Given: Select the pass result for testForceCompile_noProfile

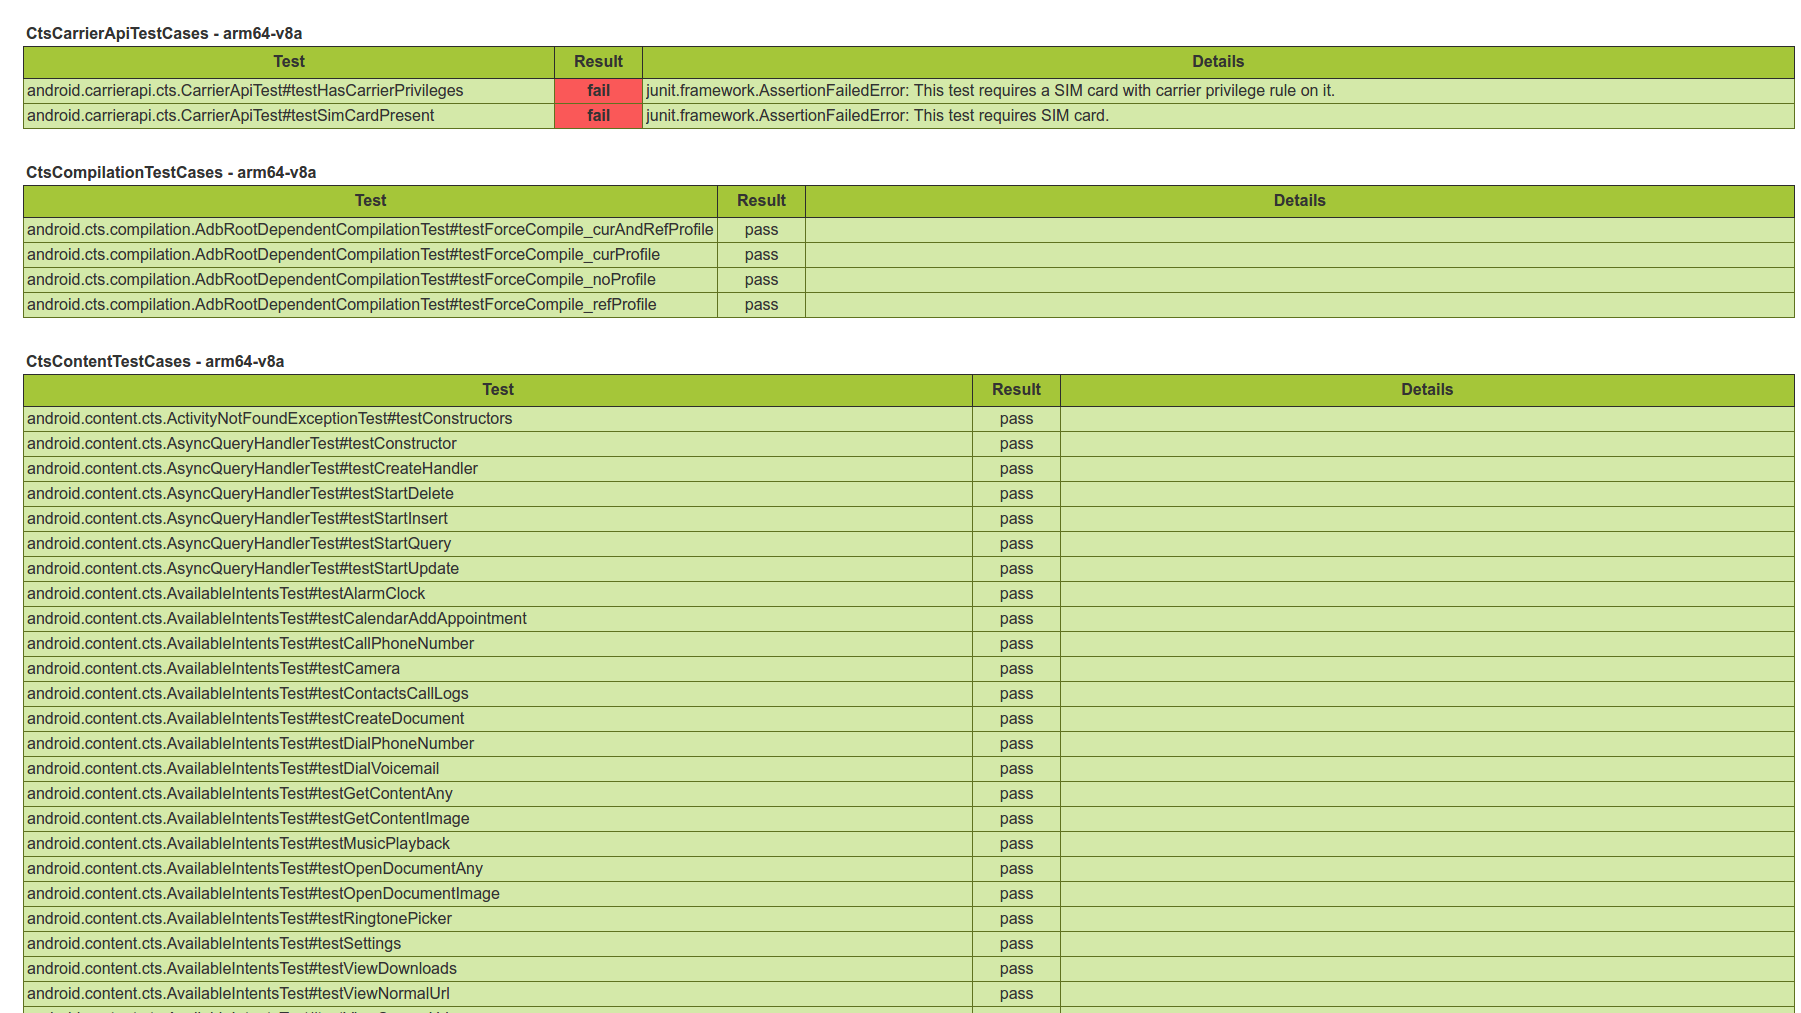Looking at the screenshot, I should pos(760,279).
